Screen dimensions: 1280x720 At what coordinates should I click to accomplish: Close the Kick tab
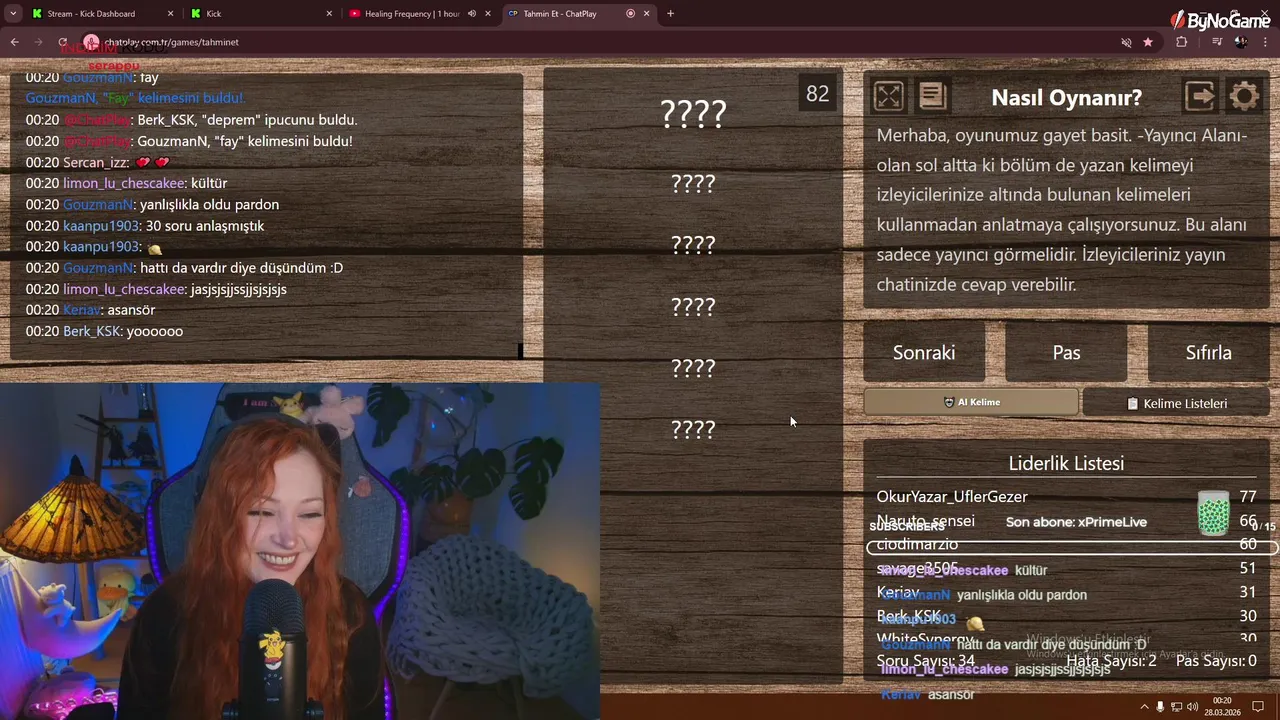329,14
